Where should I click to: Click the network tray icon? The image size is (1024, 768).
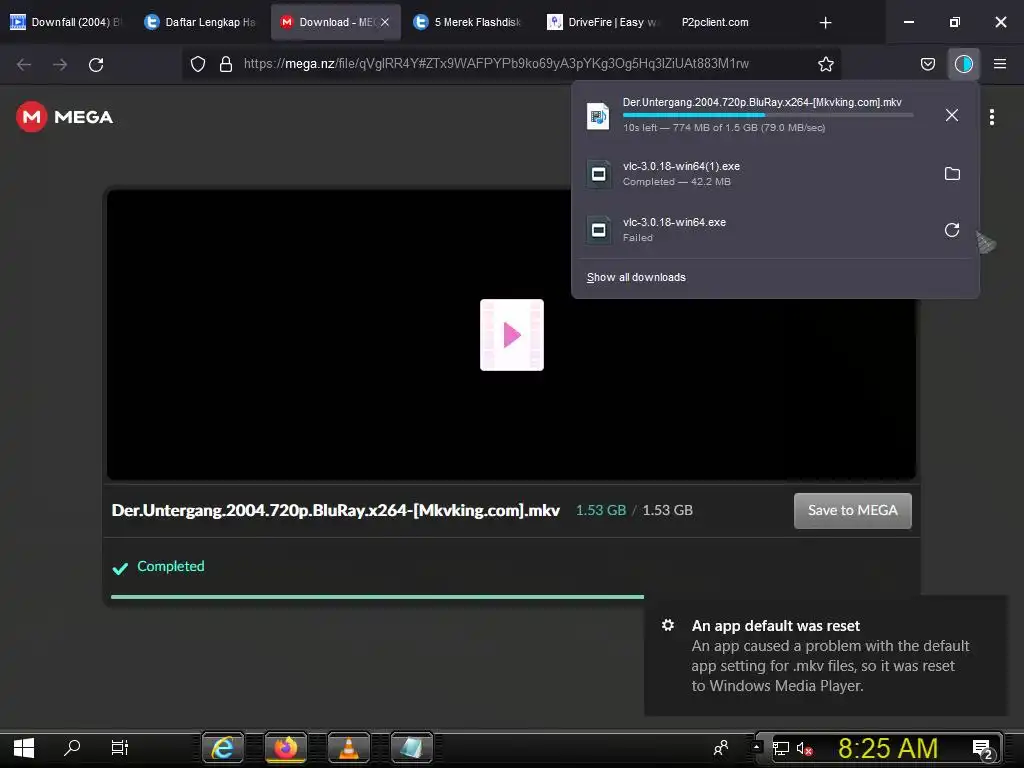(781, 748)
